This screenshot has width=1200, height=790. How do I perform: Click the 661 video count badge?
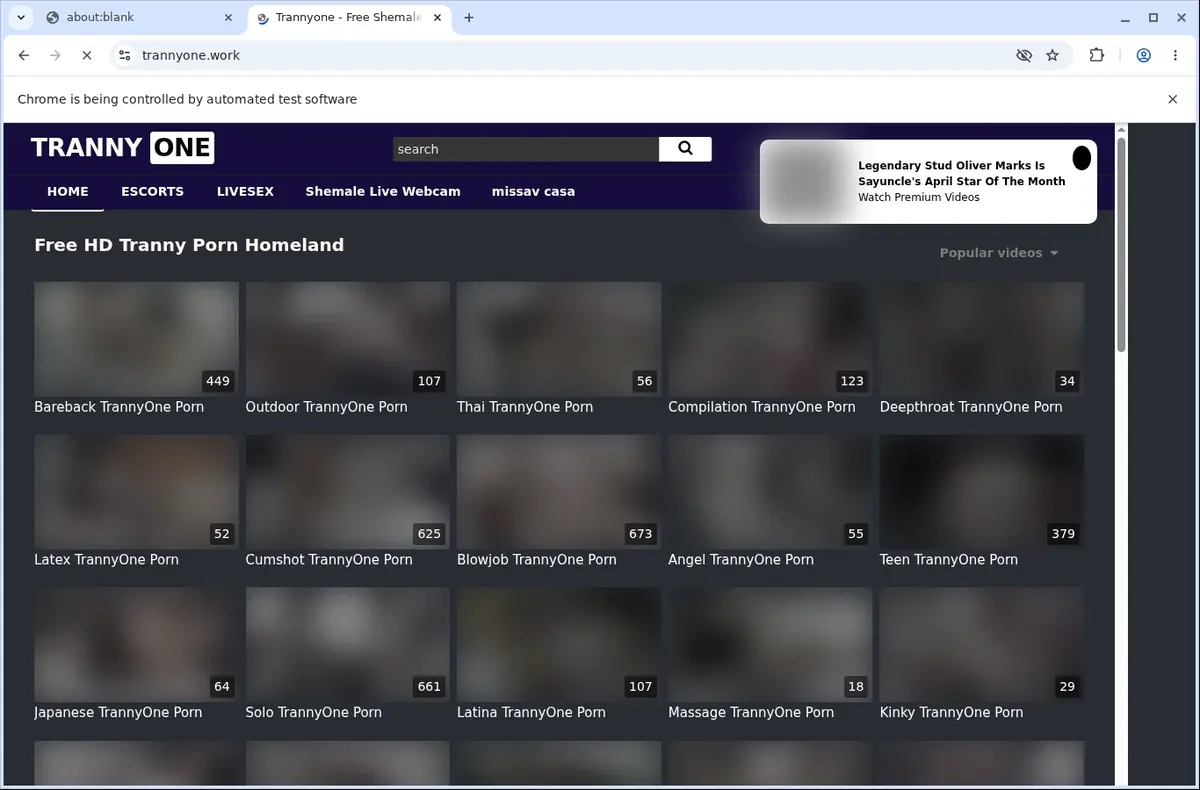click(429, 687)
